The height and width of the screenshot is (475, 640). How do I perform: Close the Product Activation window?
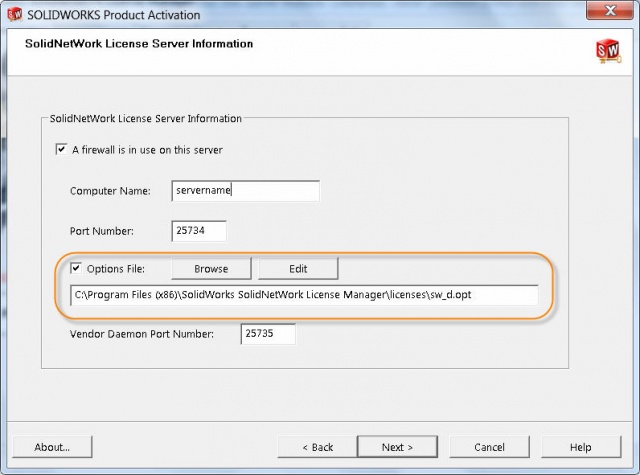[x=610, y=11]
